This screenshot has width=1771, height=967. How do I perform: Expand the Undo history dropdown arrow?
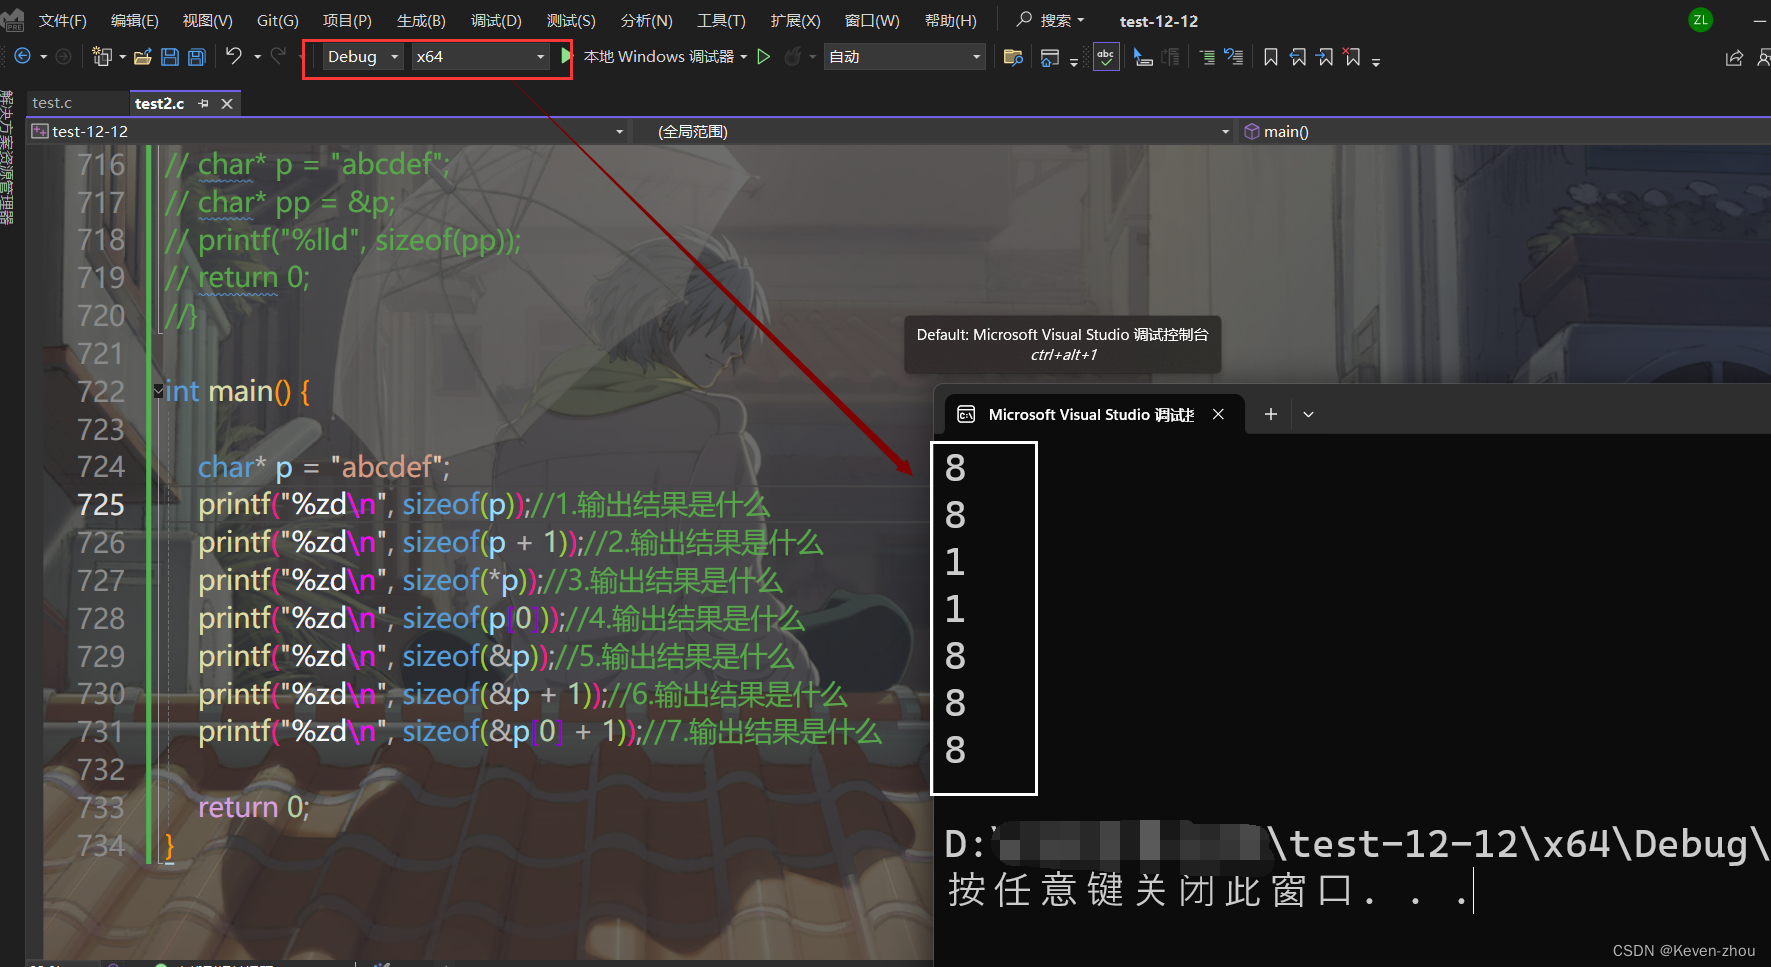tap(257, 57)
